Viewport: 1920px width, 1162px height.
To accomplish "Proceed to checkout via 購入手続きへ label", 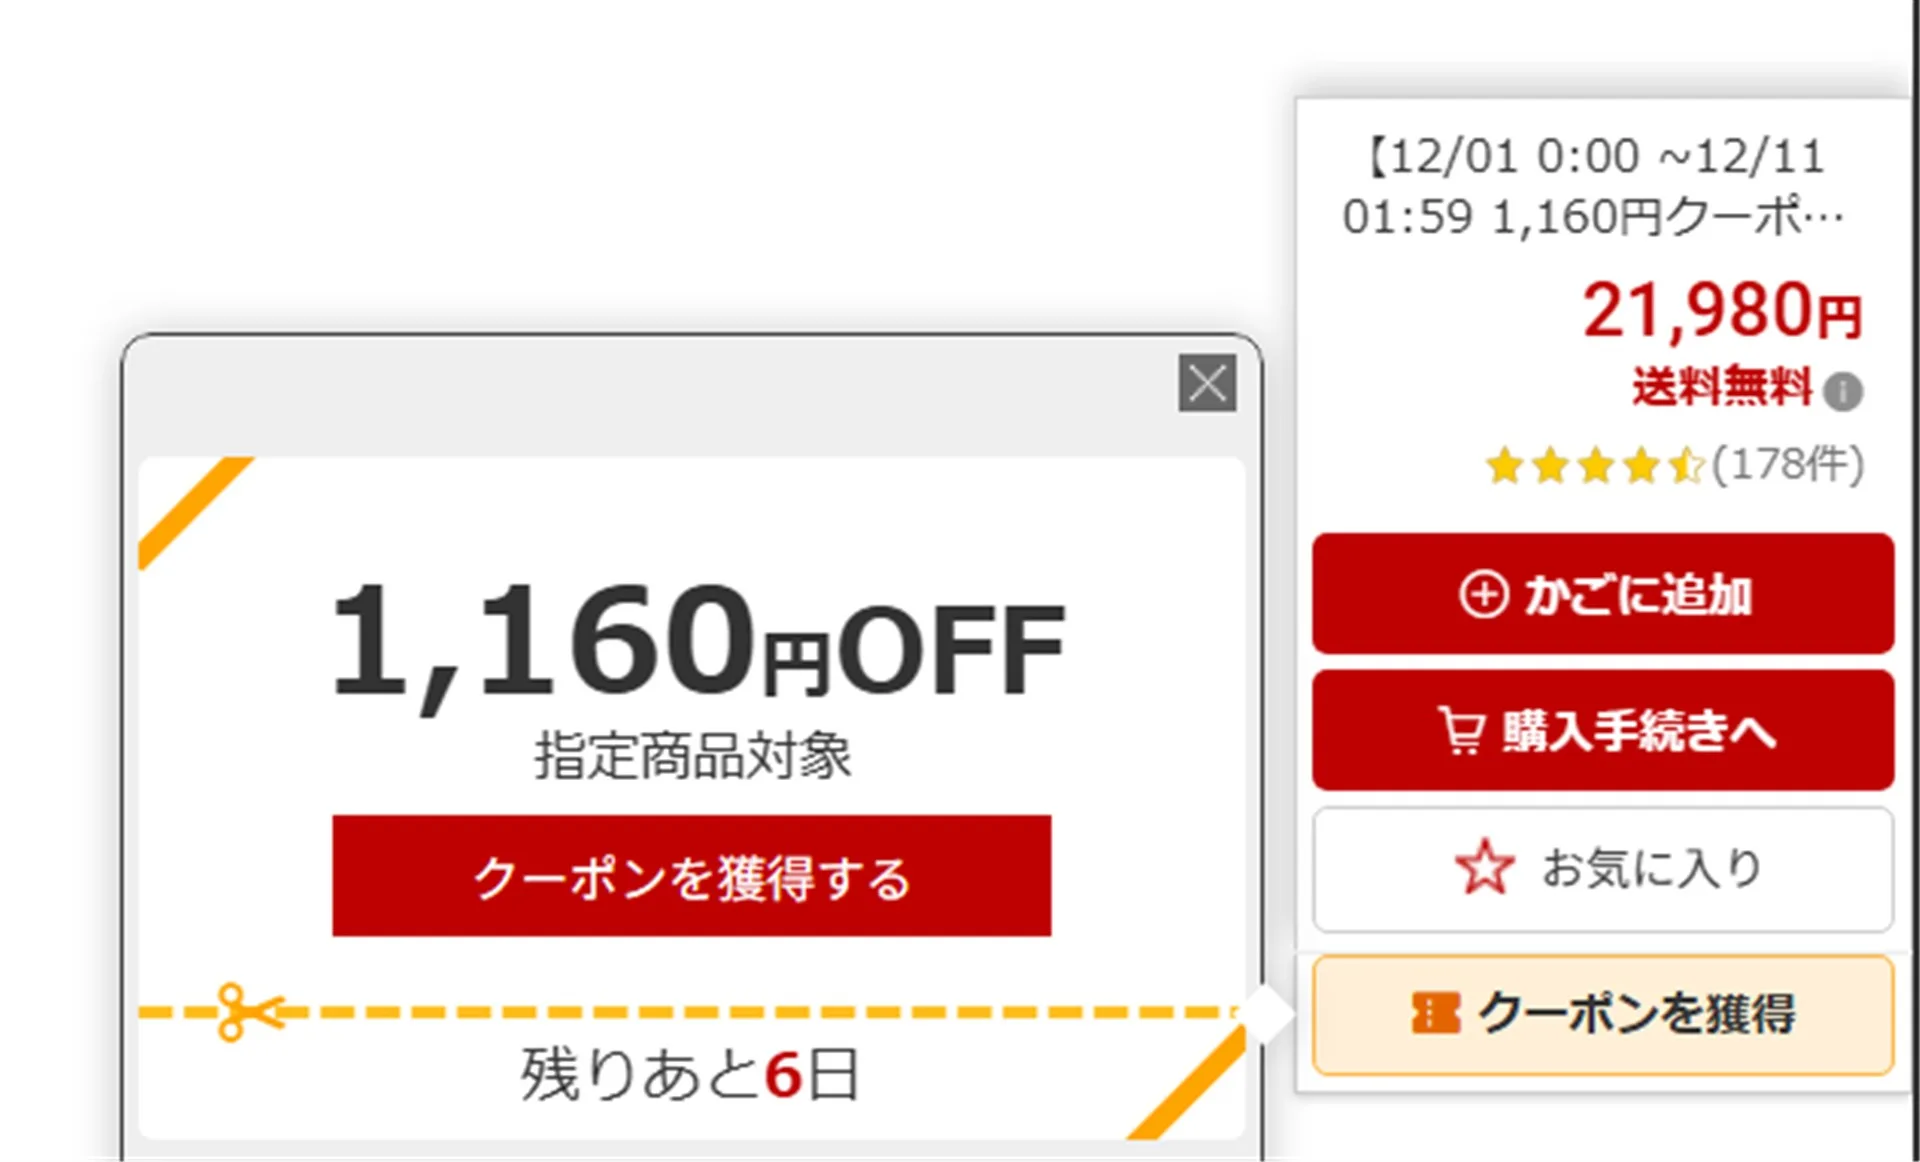I will [1638, 731].
